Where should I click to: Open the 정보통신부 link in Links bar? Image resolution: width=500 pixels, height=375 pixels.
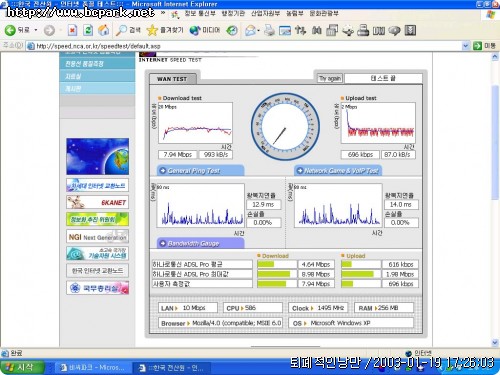click(200, 13)
